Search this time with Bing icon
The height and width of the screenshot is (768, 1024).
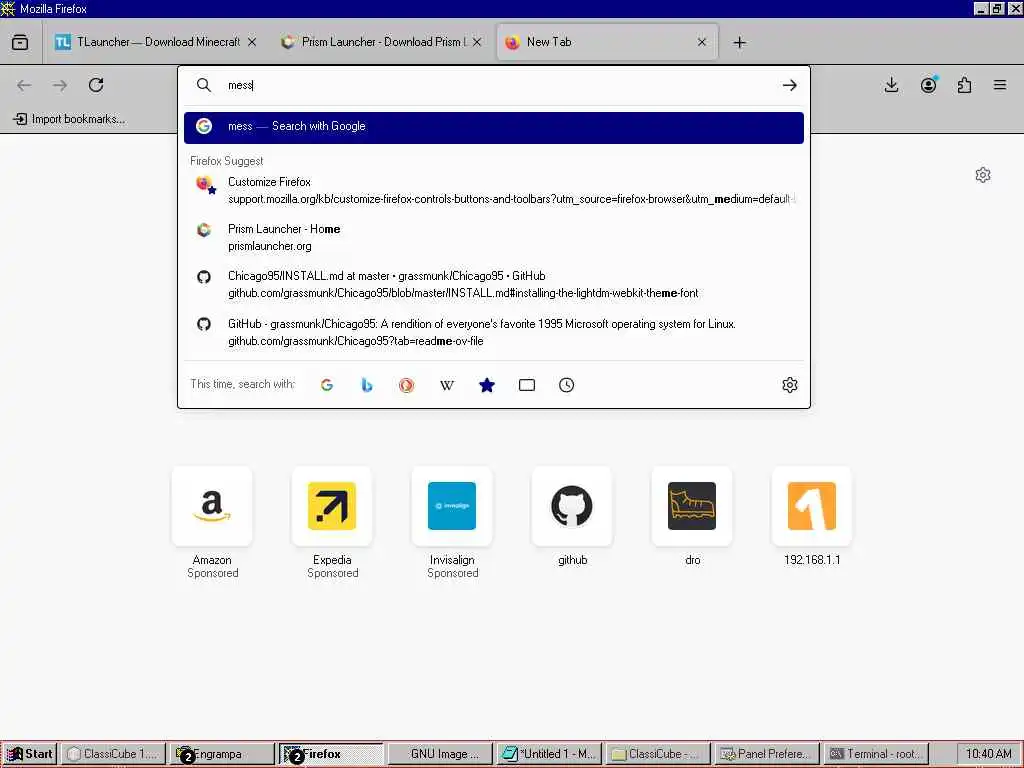(x=367, y=385)
